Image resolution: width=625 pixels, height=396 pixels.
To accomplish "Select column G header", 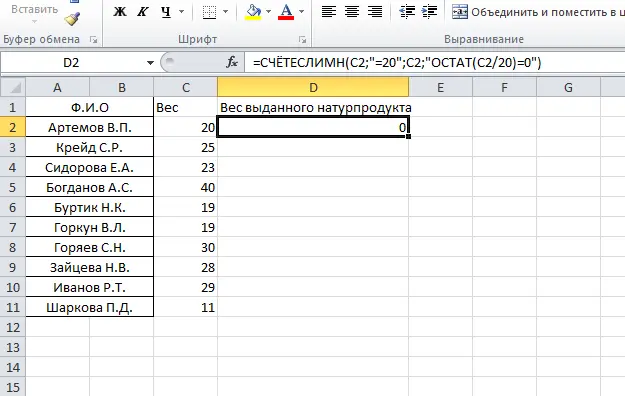I will (568, 87).
